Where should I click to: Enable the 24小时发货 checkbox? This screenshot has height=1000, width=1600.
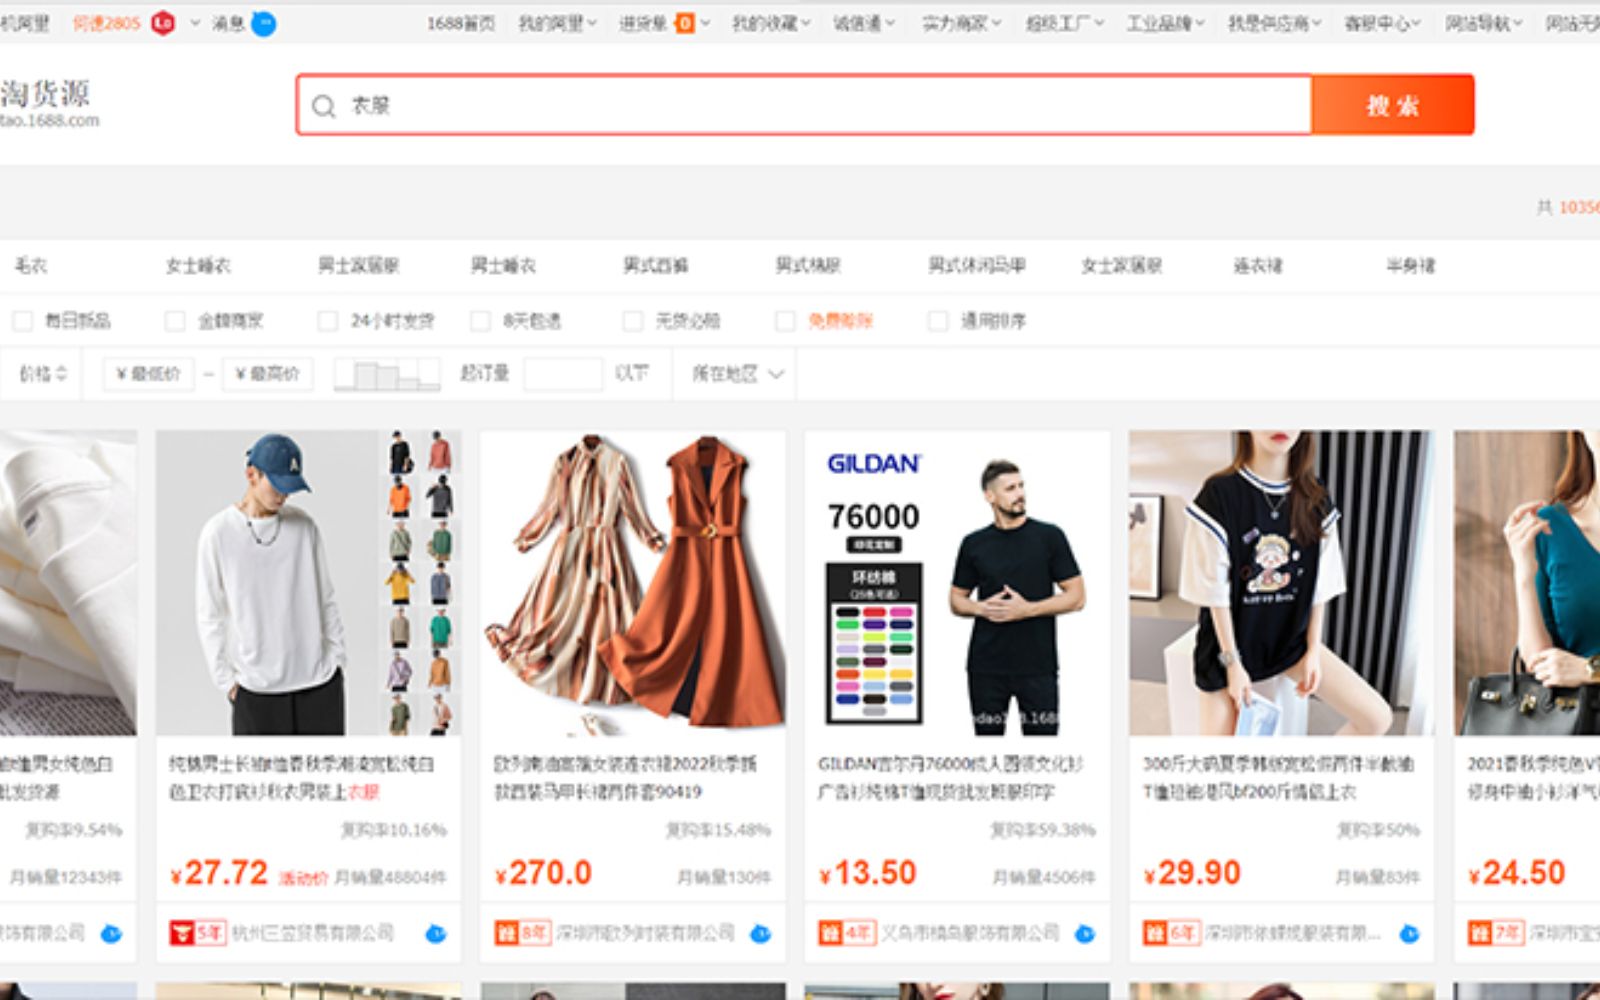[327, 321]
